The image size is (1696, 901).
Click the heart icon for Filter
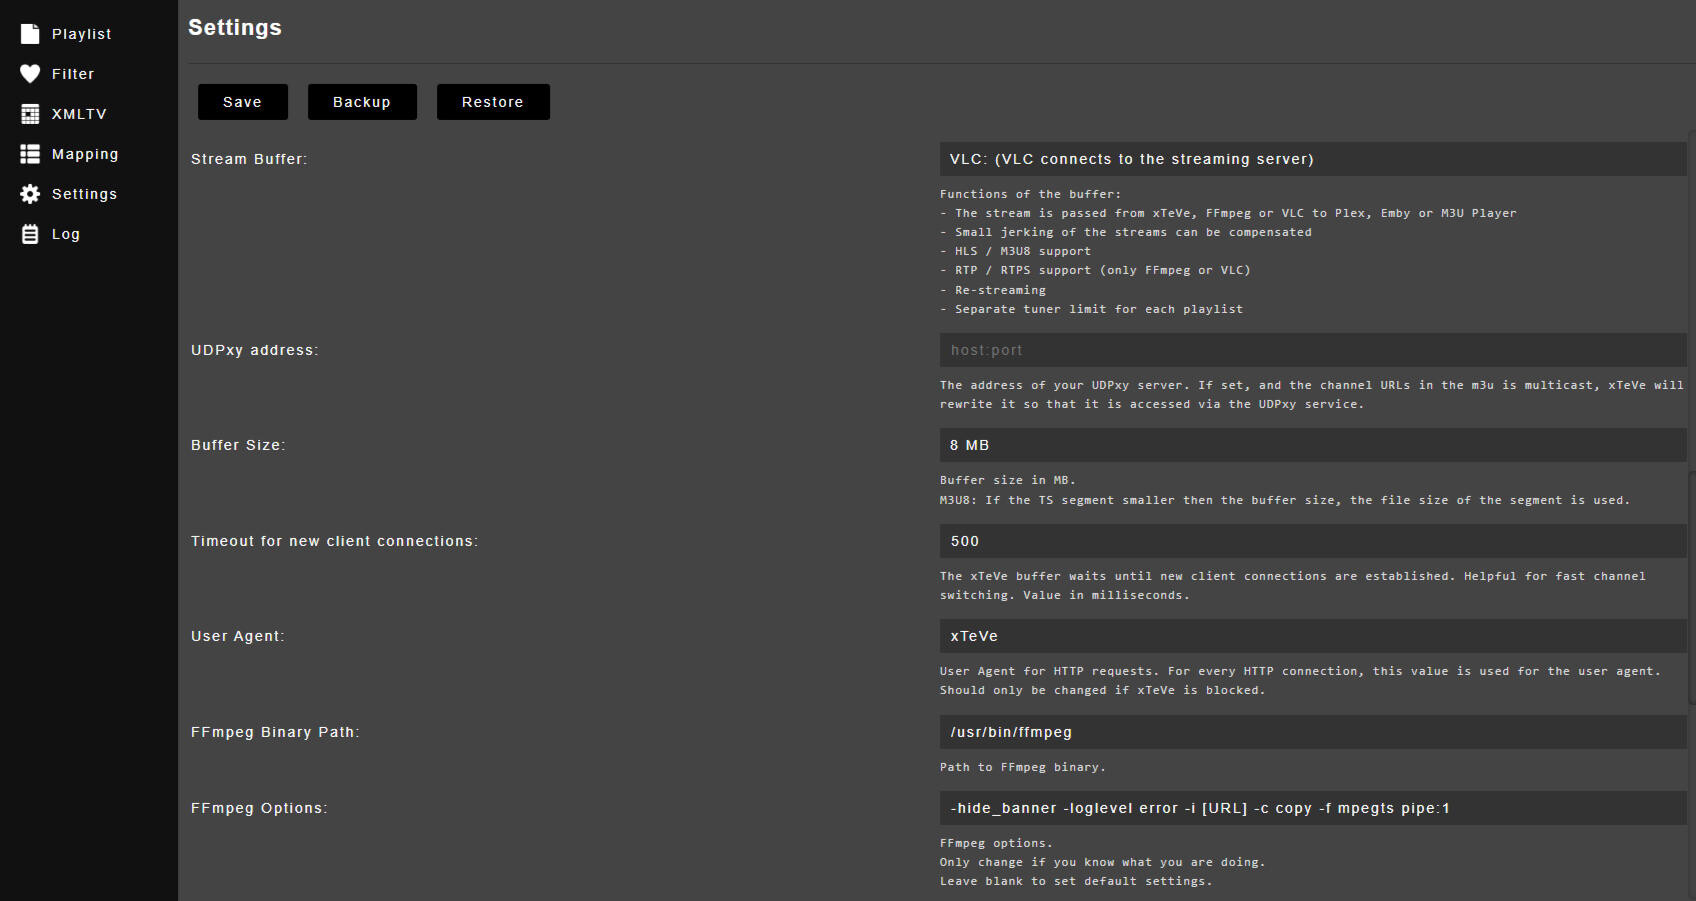(x=30, y=74)
